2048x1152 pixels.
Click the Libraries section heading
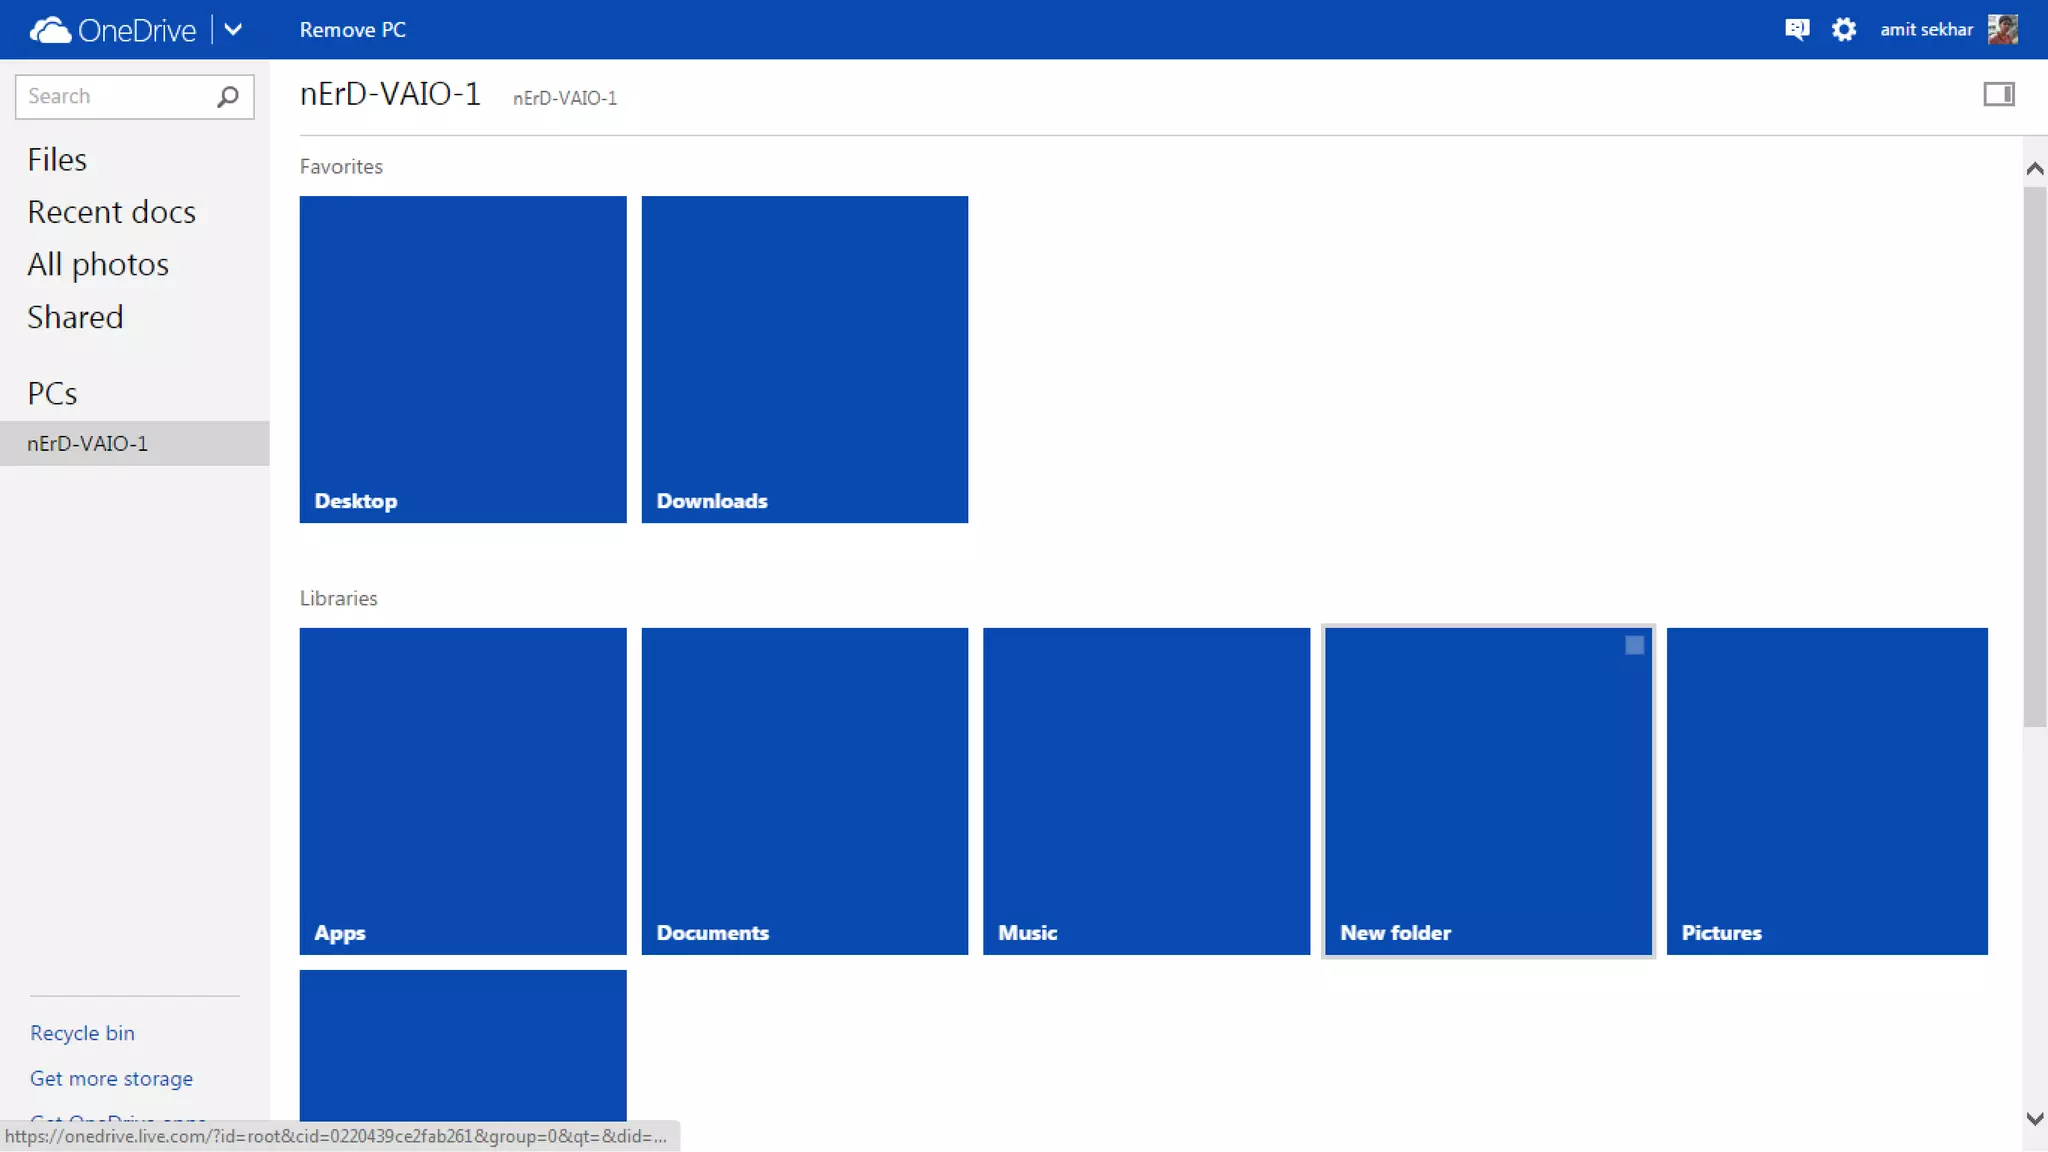pos(339,598)
